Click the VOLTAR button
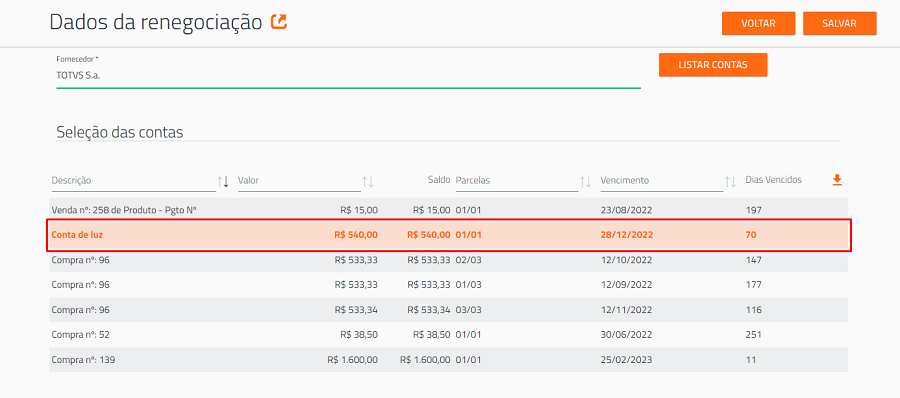The image size is (900, 398). click(x=758, y=24)
